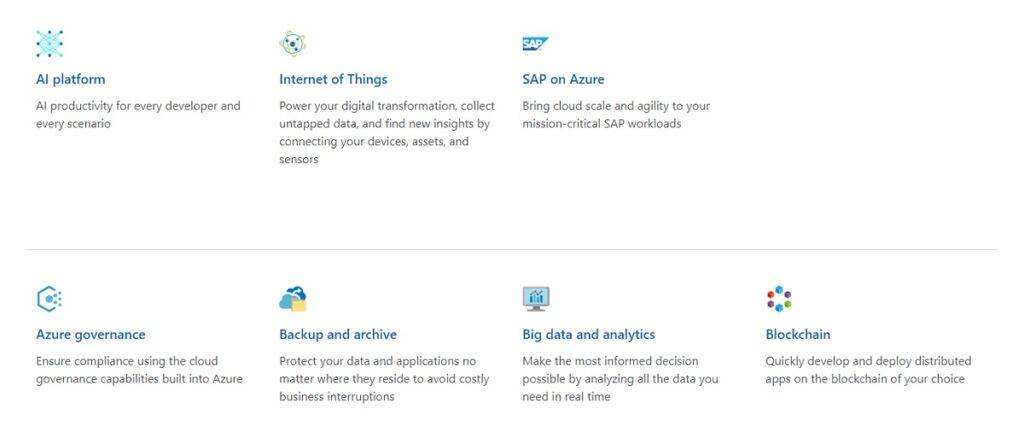Click the digital transformation description paragraph
Viewport: 1024px width, 431px height.
click(x=386, y=132)
